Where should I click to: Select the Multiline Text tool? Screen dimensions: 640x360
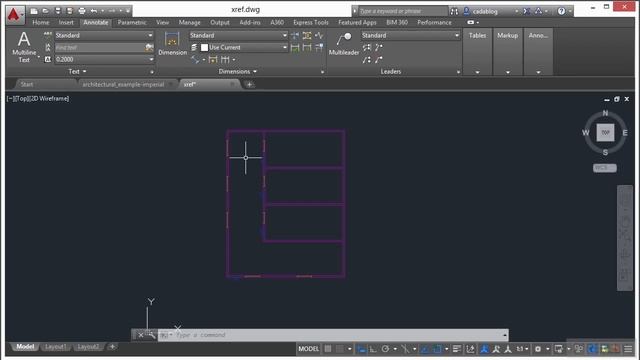point(24,47)
